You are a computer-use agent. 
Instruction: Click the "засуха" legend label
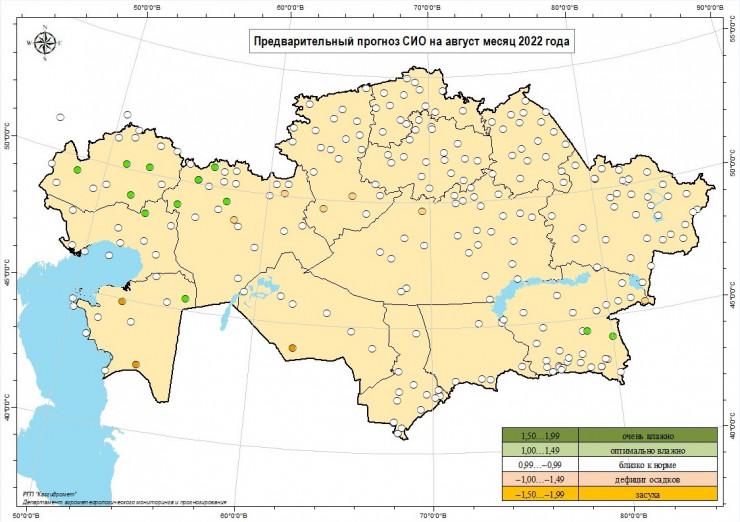coord(648,493)
